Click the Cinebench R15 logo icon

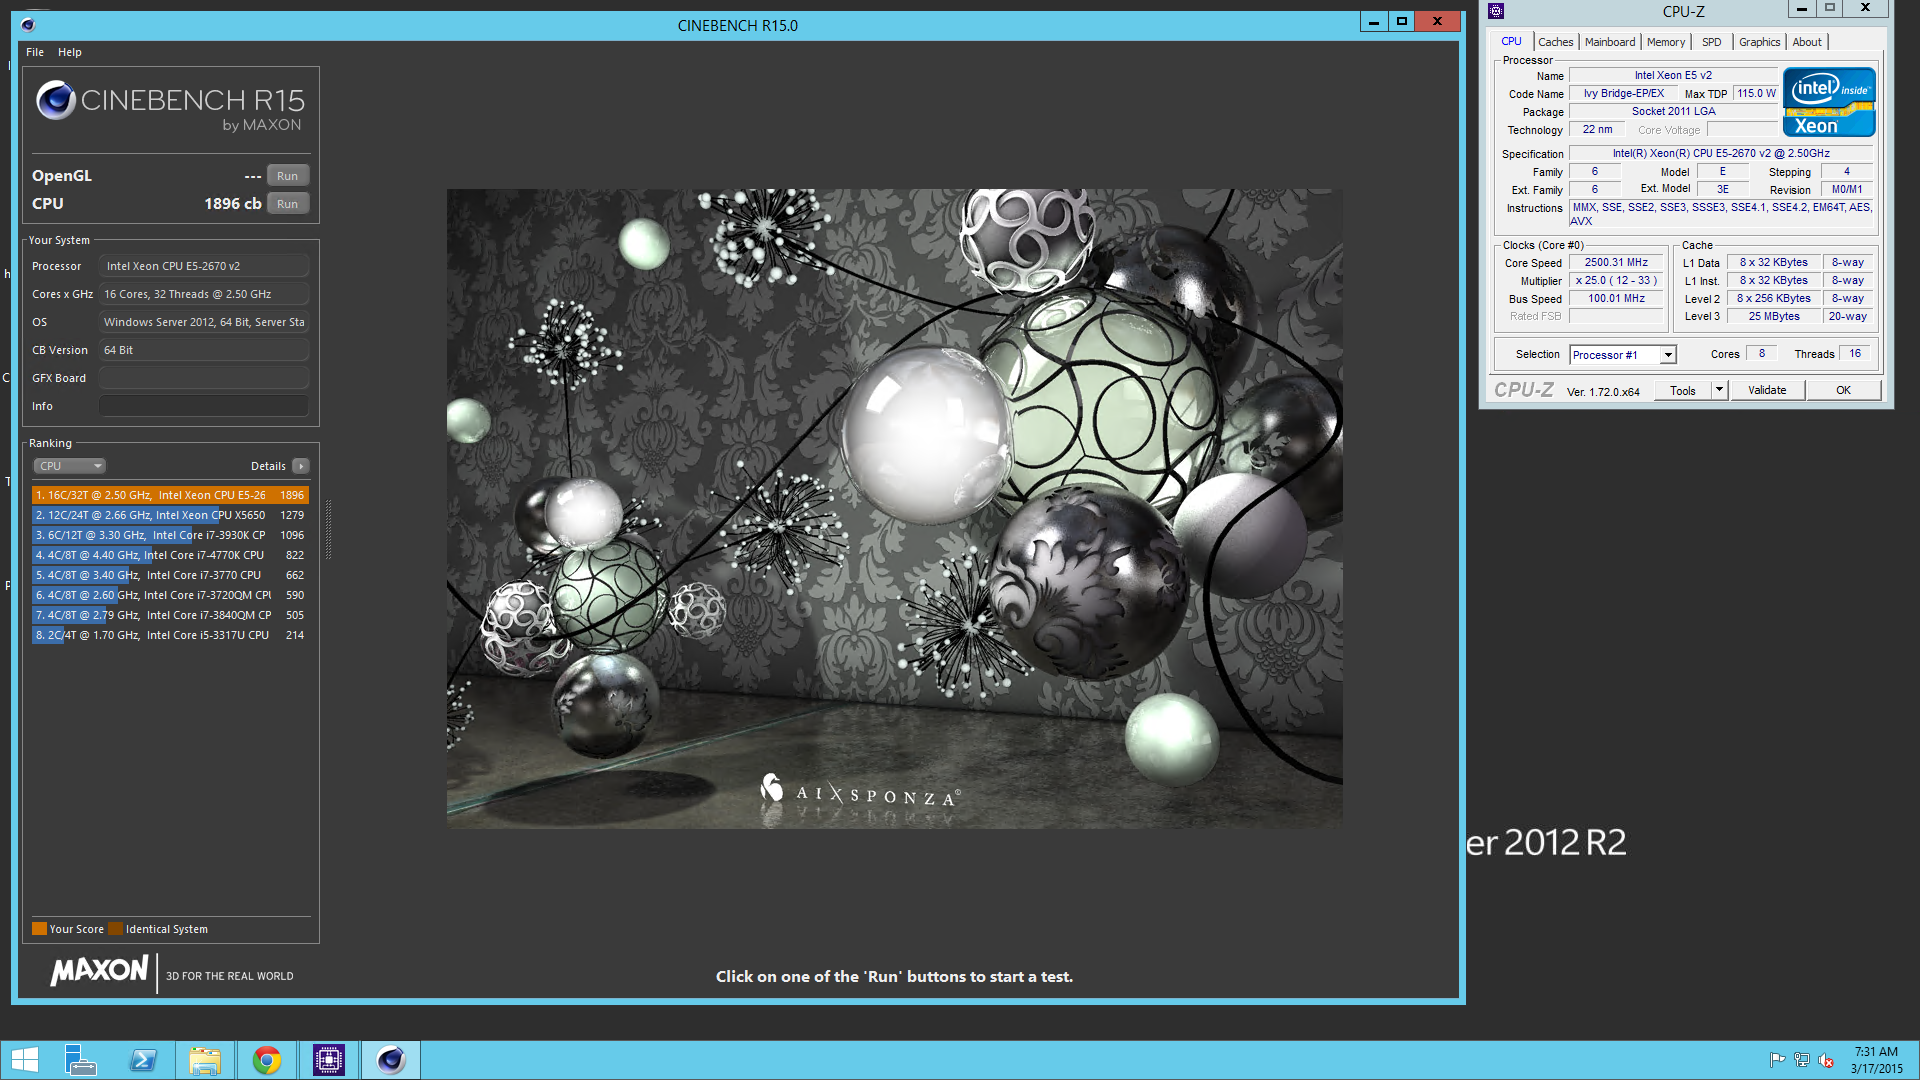click(56, 100)
